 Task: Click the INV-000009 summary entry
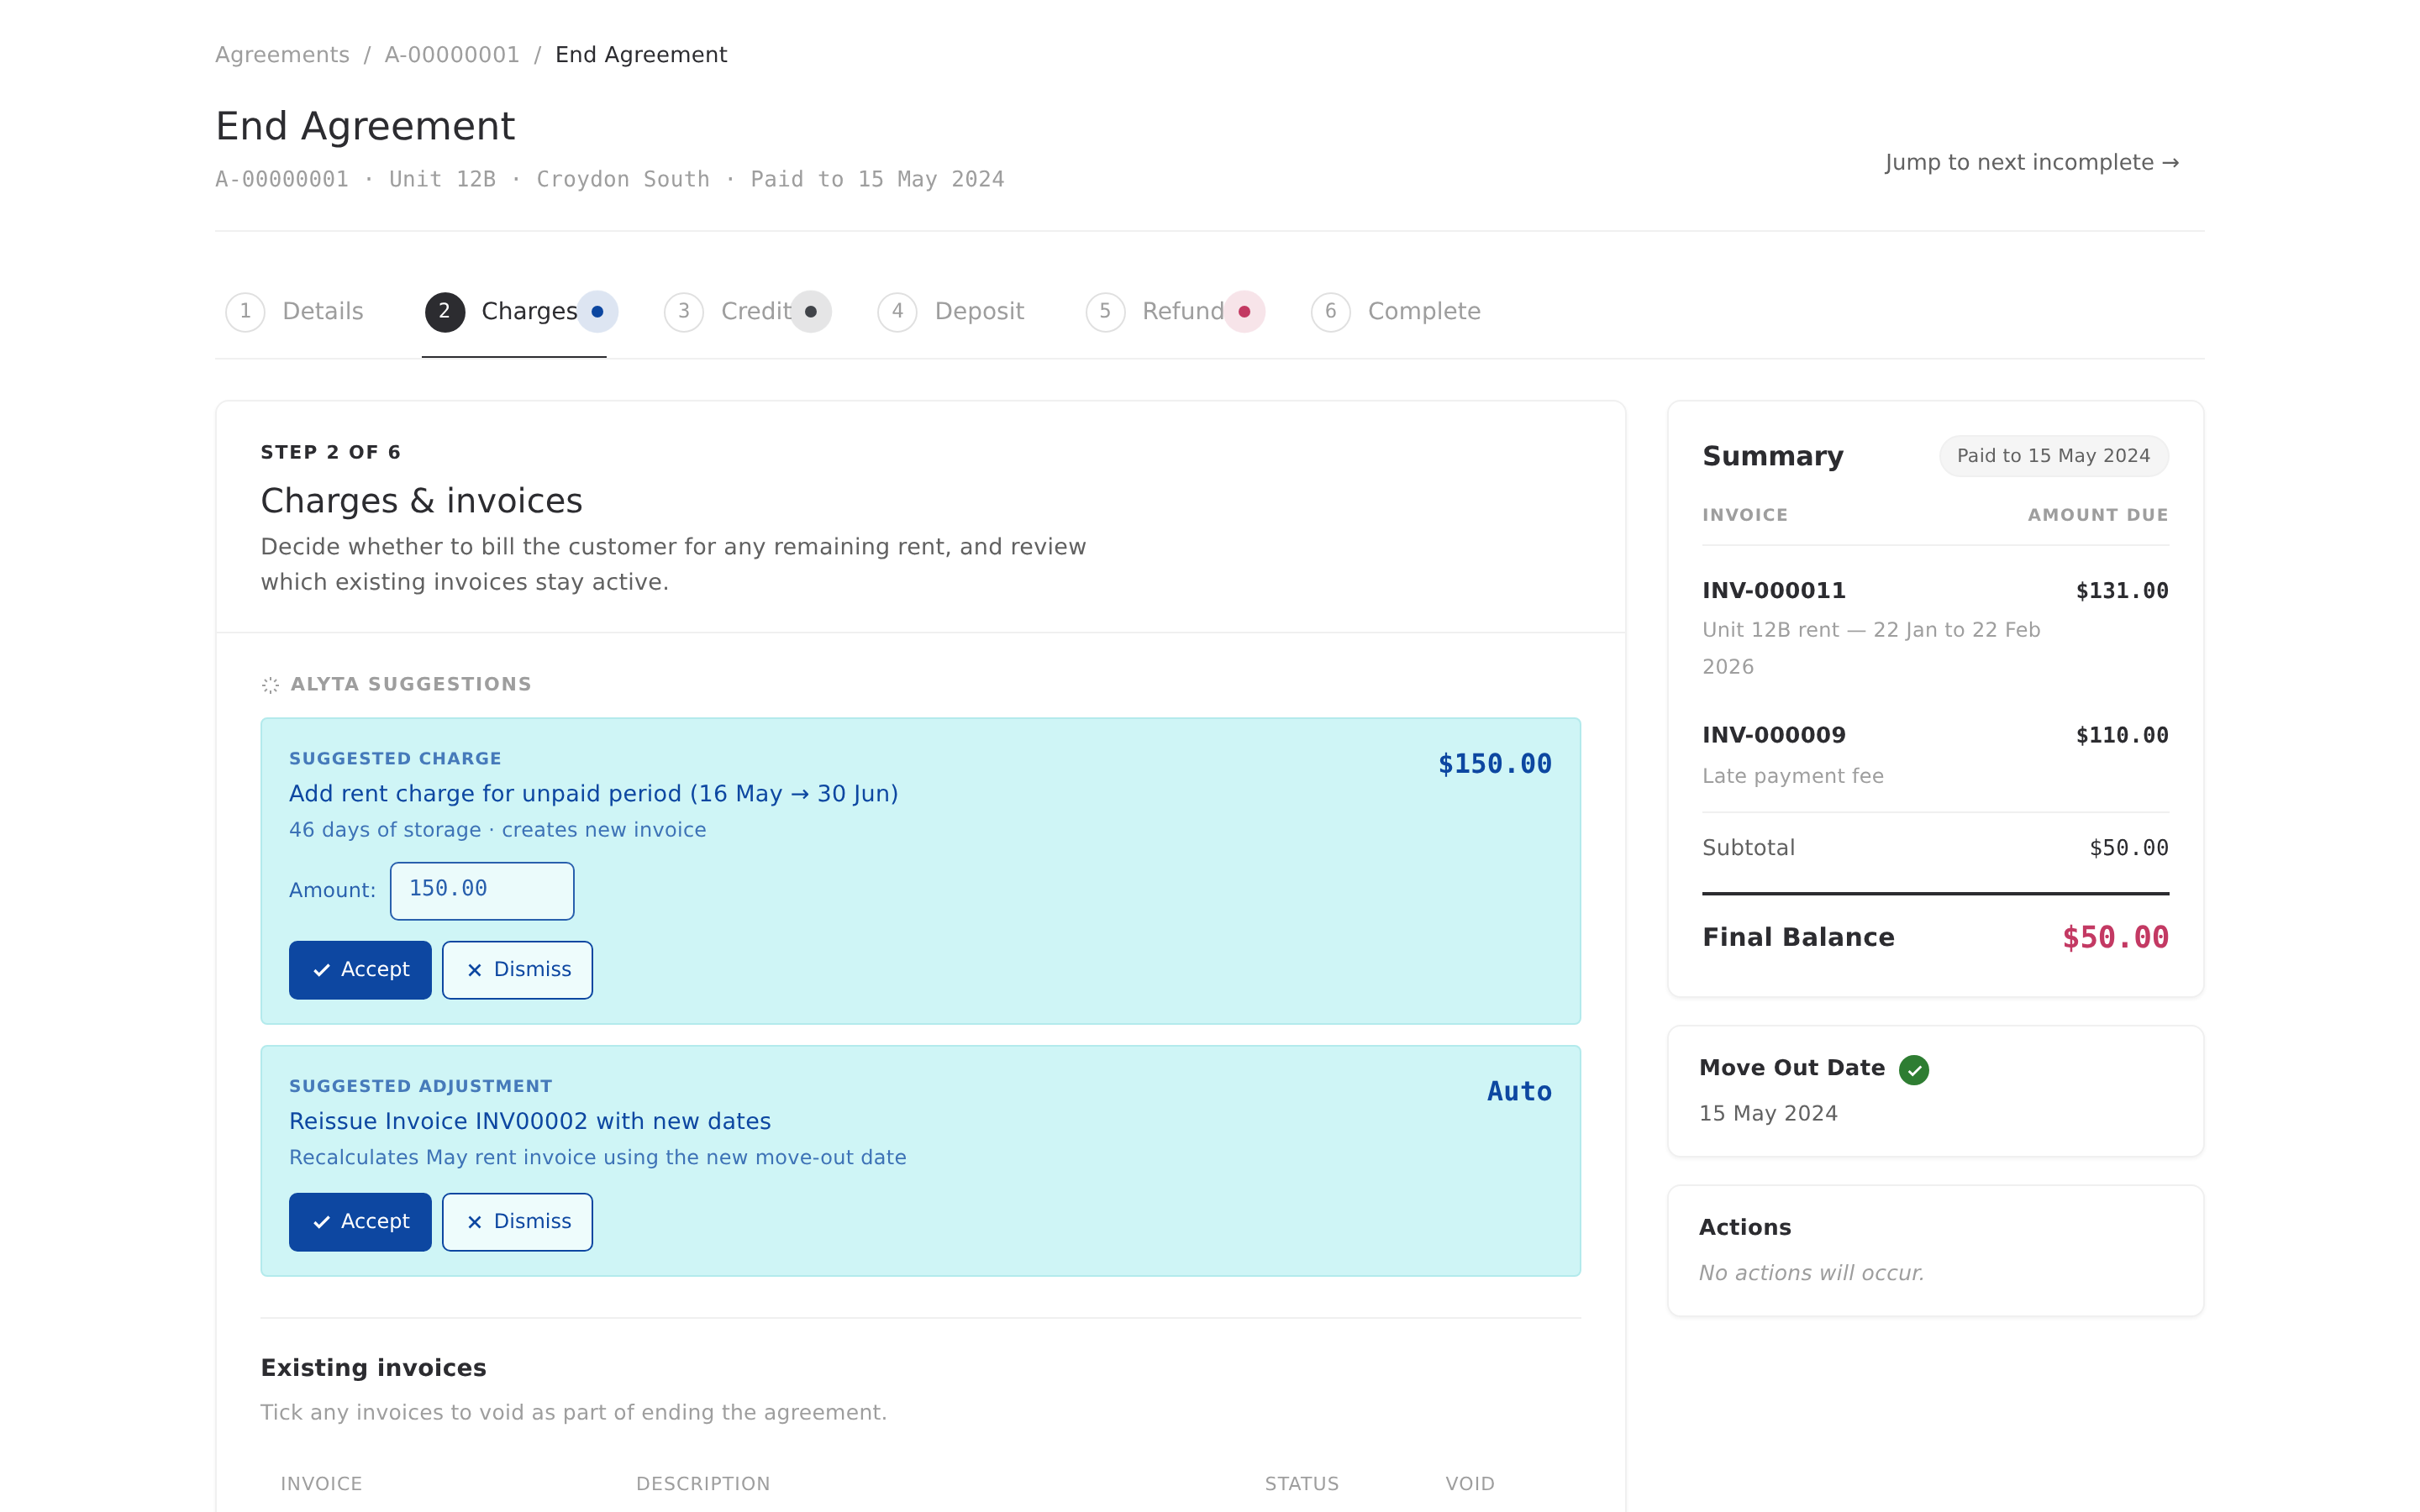(x=1935, y=755)
